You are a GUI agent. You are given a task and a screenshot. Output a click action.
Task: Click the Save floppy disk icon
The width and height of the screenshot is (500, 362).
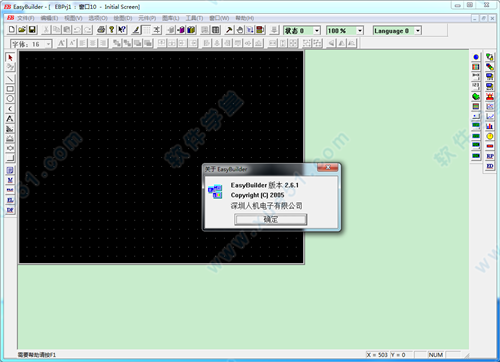32,30
